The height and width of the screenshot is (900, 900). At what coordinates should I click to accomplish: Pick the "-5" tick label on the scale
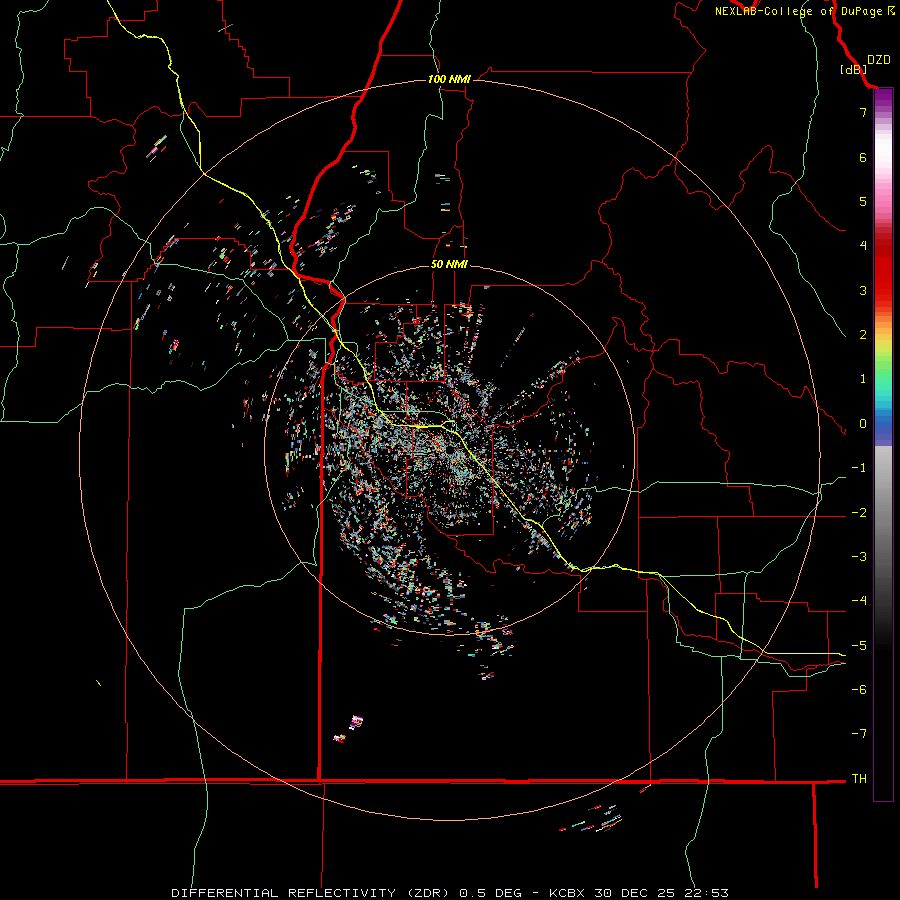click(x=859, y=646)
